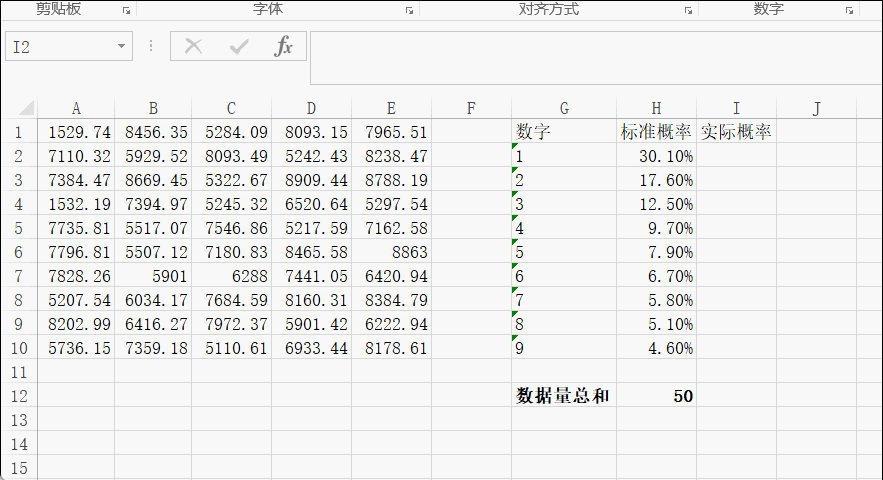Viewport: 883px width, 480px height.
Task: Select column J header
Action: 816,108
